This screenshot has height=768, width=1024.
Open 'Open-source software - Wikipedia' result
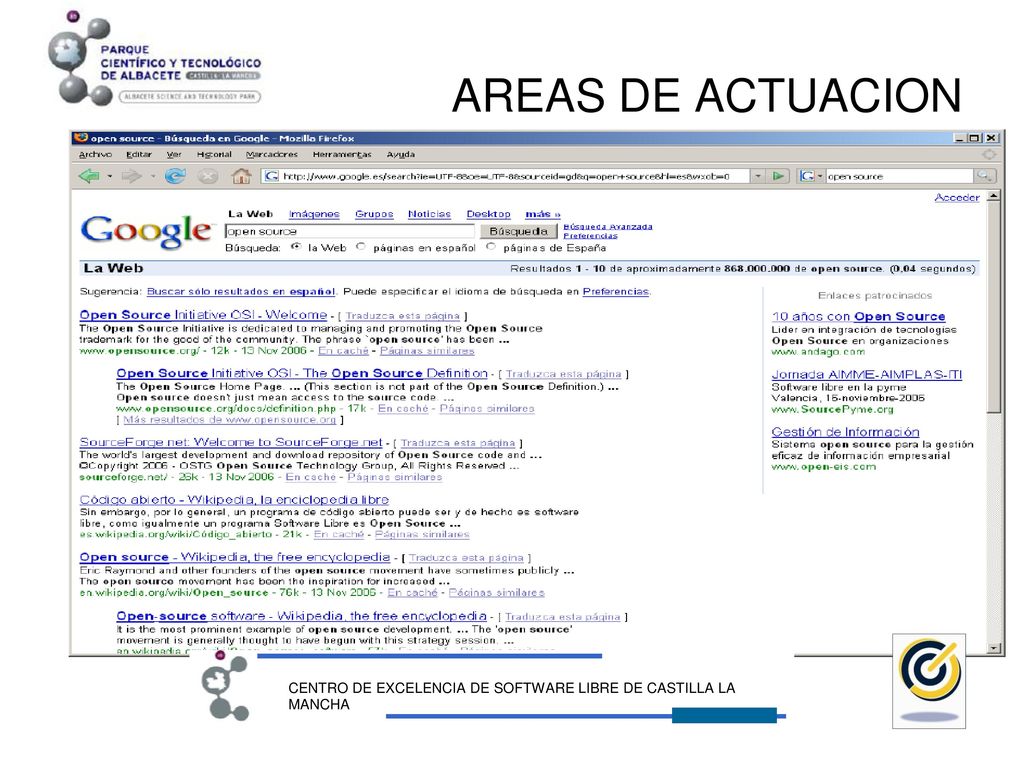[301, 616]
